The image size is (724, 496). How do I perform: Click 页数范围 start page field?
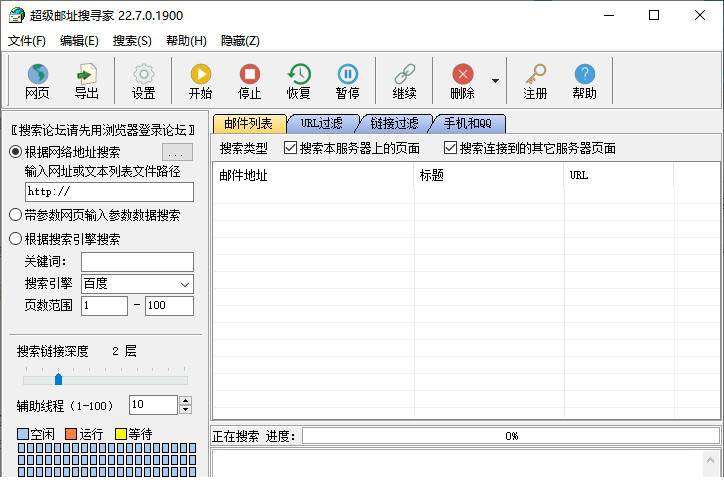click(x=104, y=306)
